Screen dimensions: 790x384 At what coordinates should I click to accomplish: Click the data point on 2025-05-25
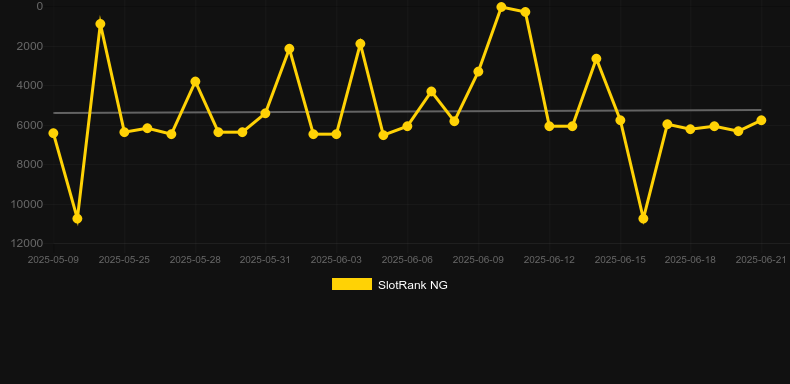click(x=124, y=132)
